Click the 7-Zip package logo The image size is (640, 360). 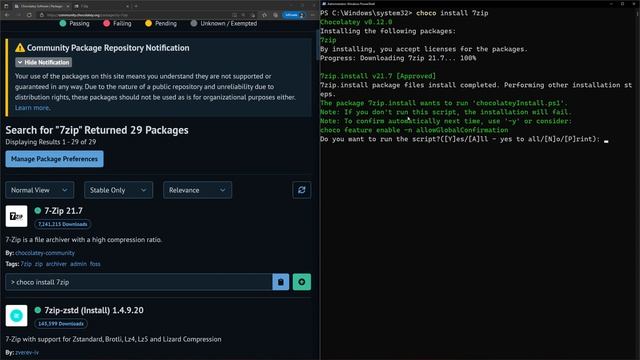click(16, 216)
